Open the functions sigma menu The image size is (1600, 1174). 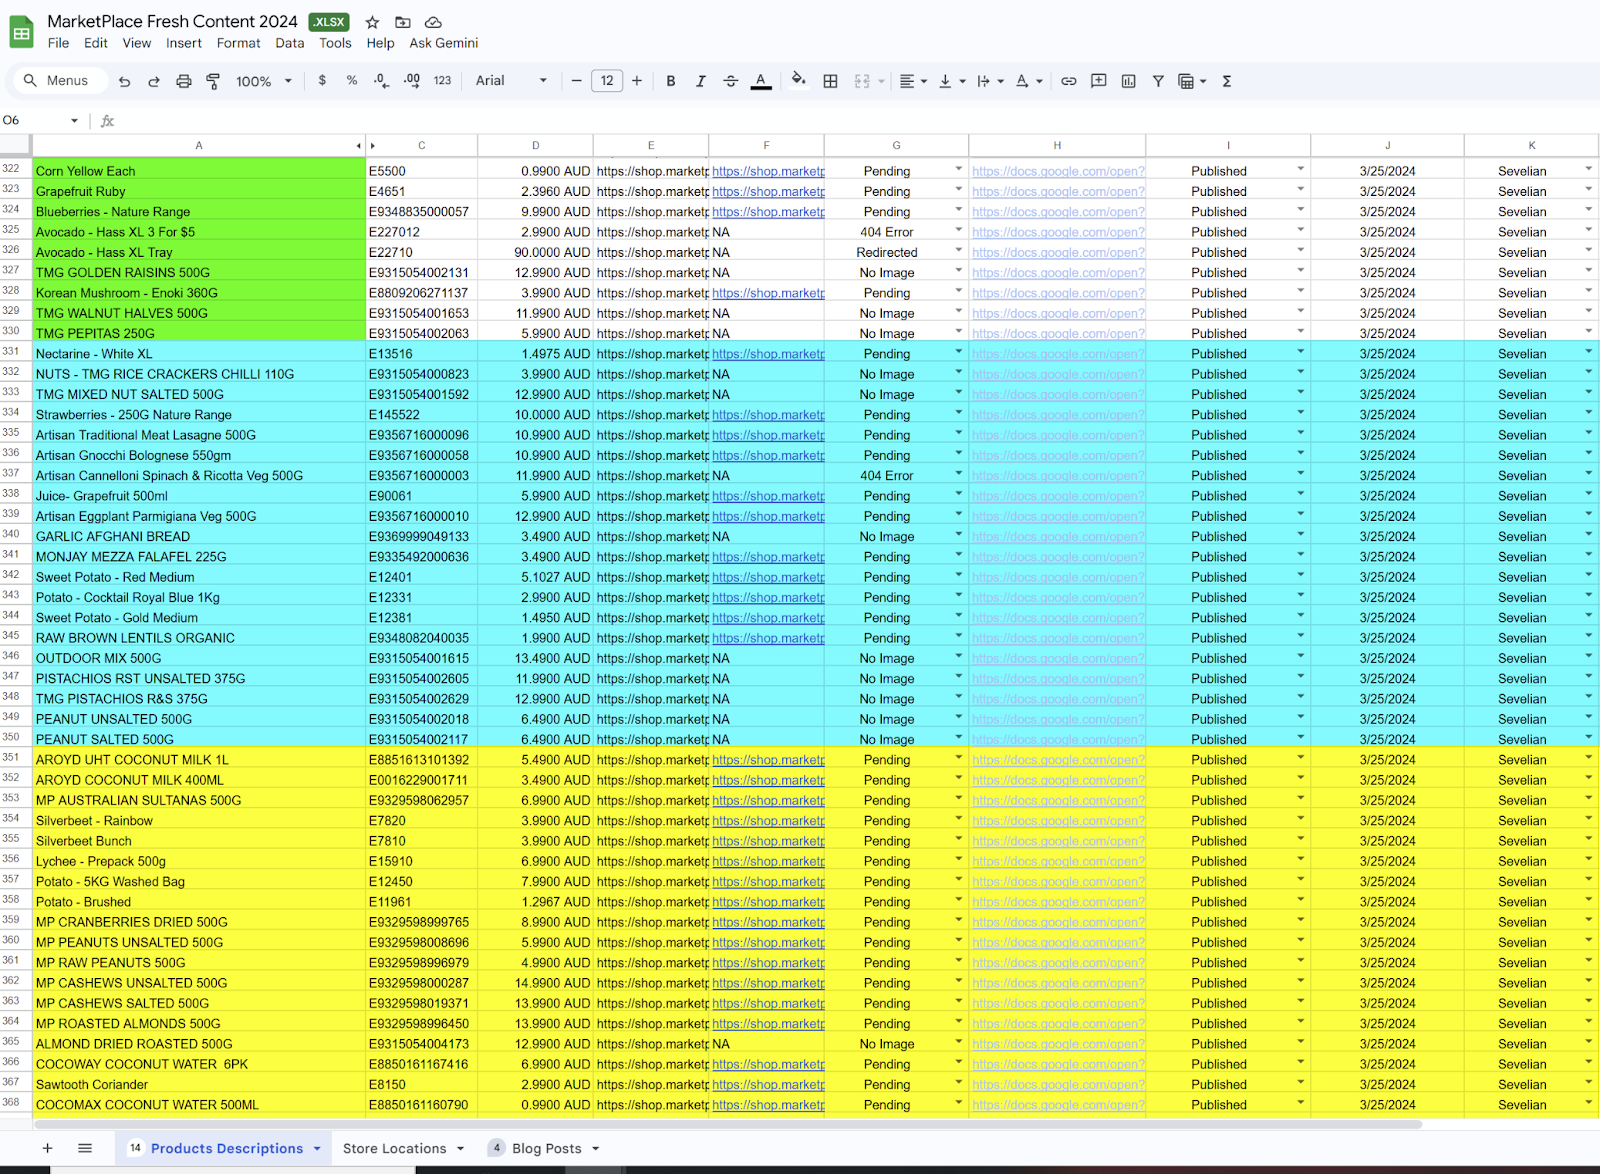[1227, 81]
